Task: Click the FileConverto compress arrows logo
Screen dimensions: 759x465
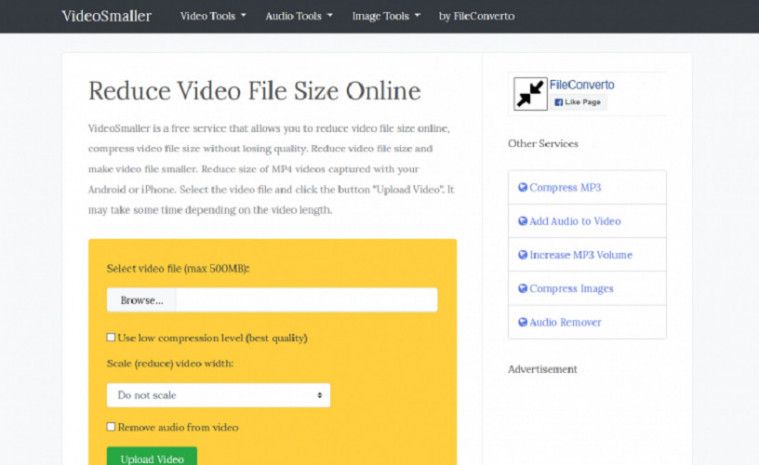Action: [530, 94]
